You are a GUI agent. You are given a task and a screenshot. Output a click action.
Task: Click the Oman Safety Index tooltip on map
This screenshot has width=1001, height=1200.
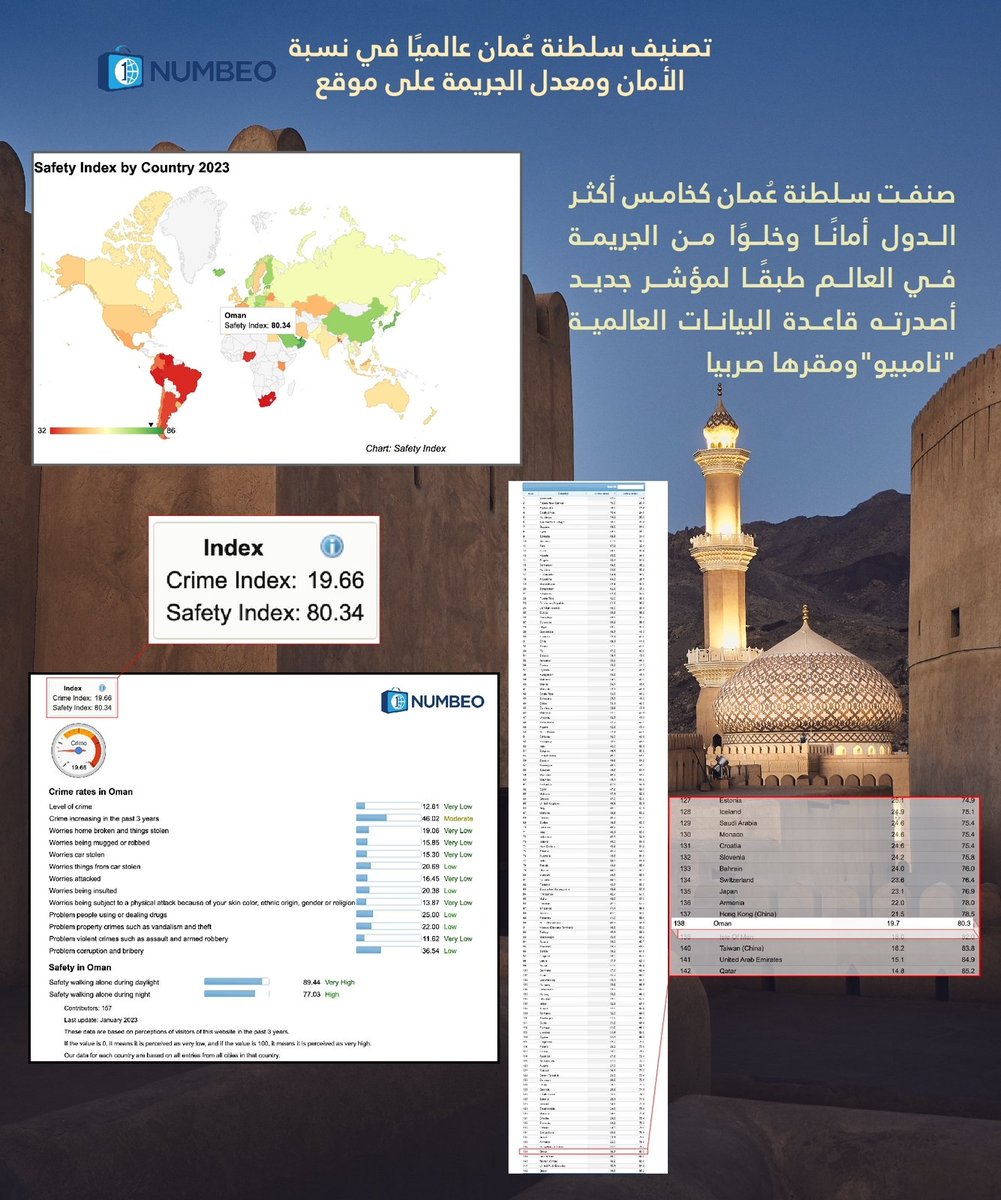[x=258, y=319]
